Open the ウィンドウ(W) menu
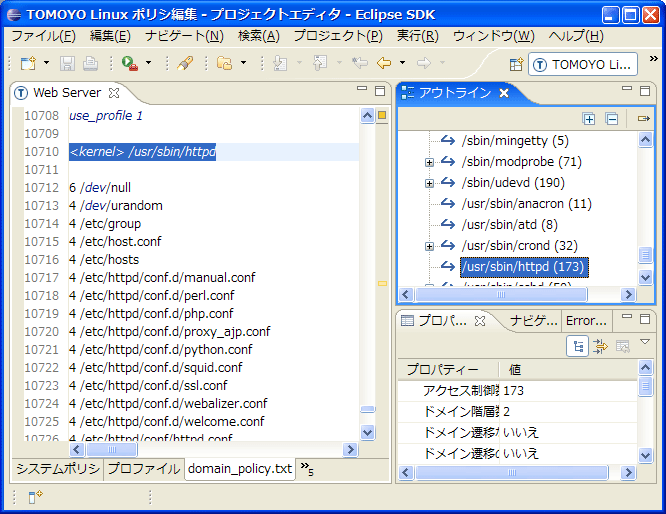 tap(494, 36)
